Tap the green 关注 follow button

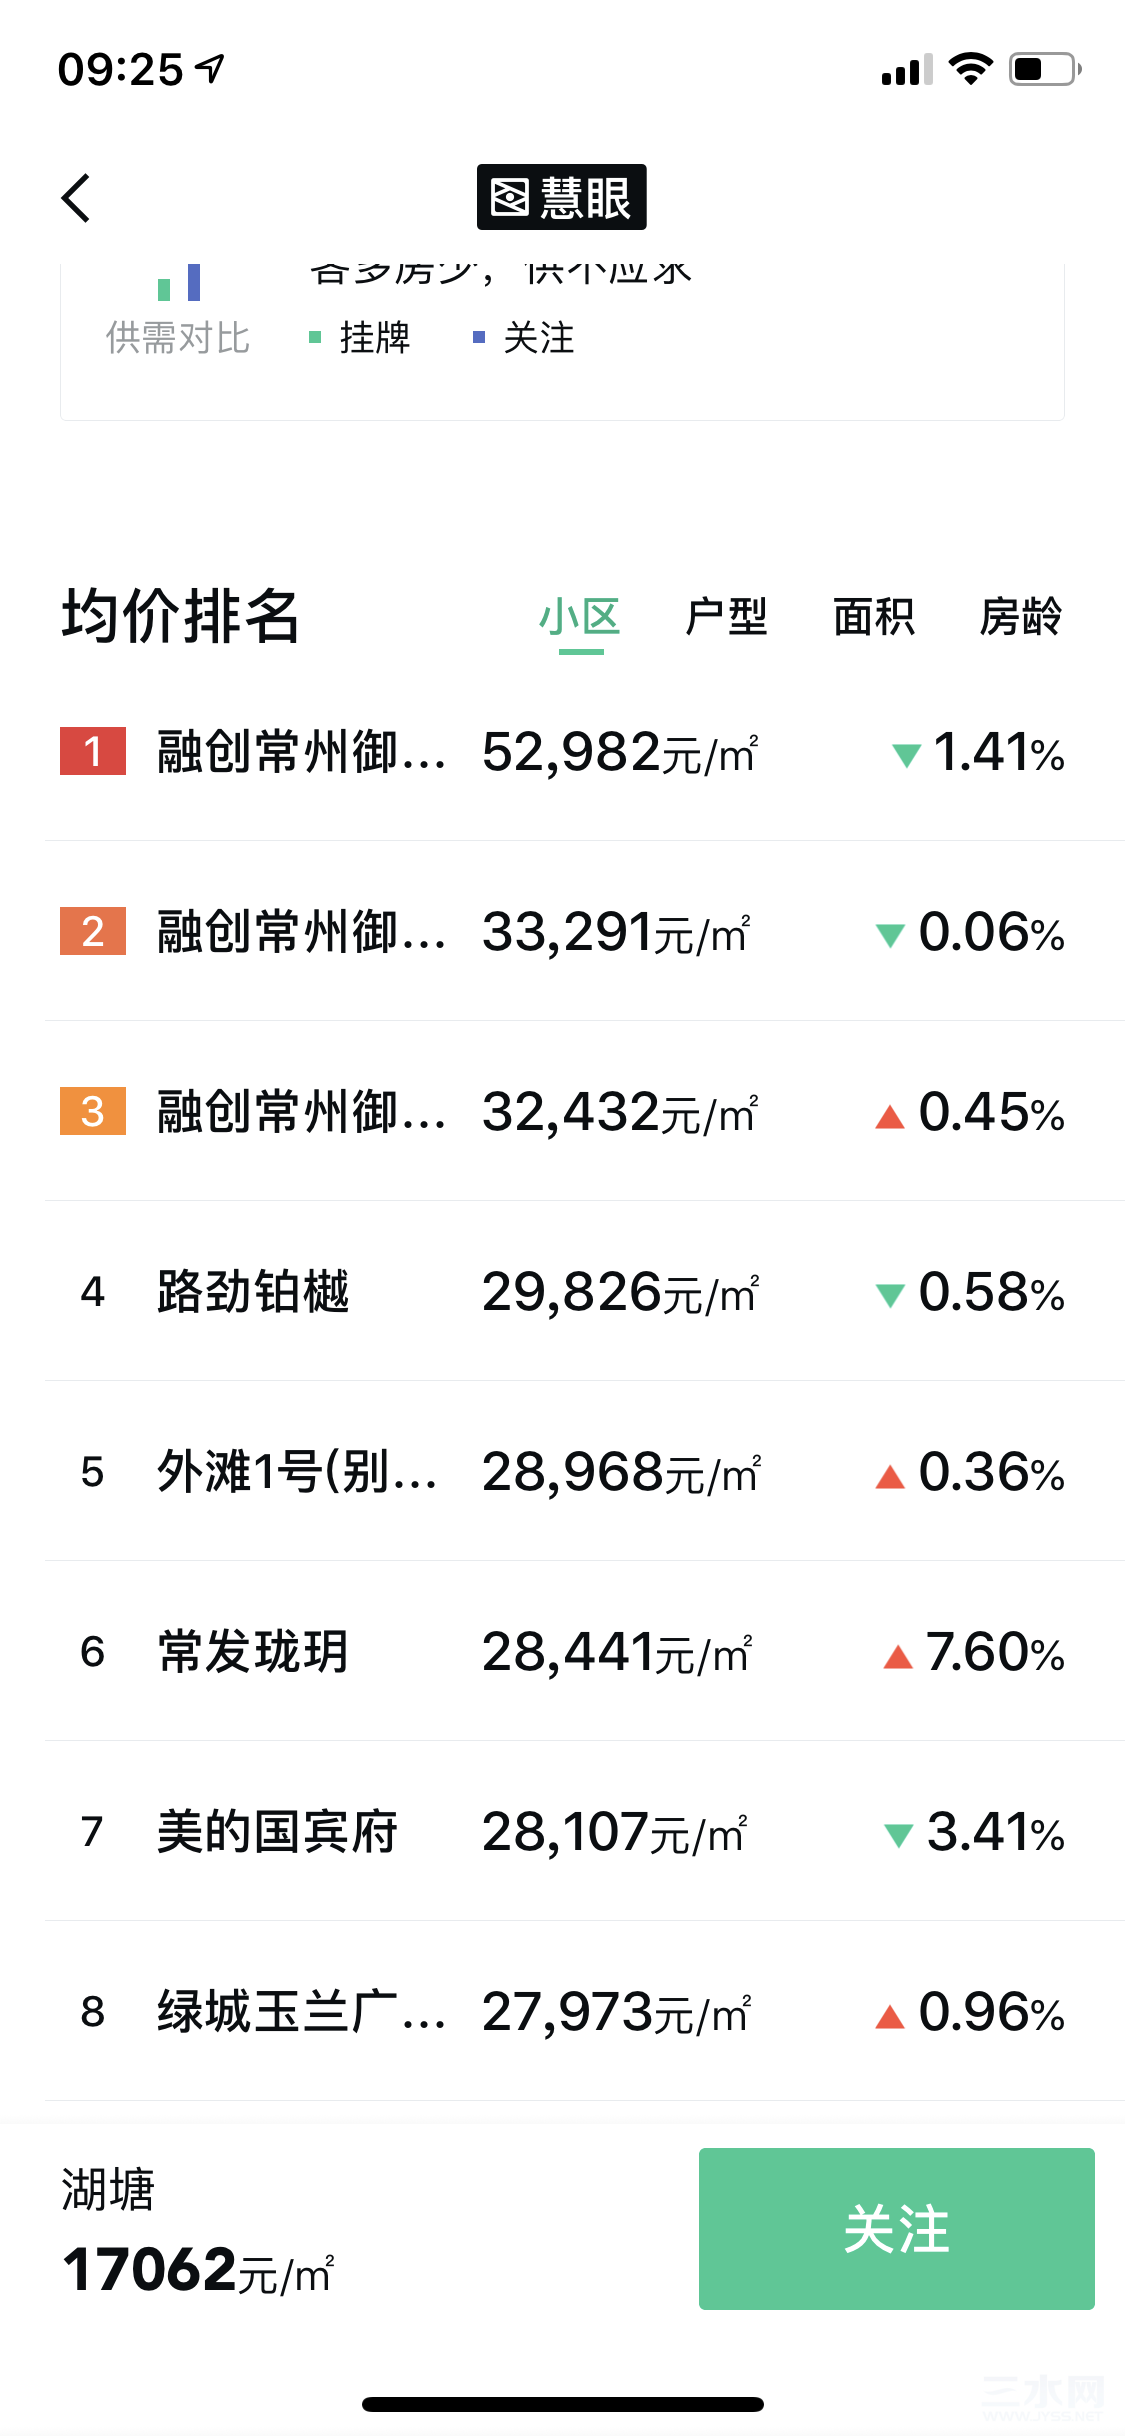coord(896,2229)
